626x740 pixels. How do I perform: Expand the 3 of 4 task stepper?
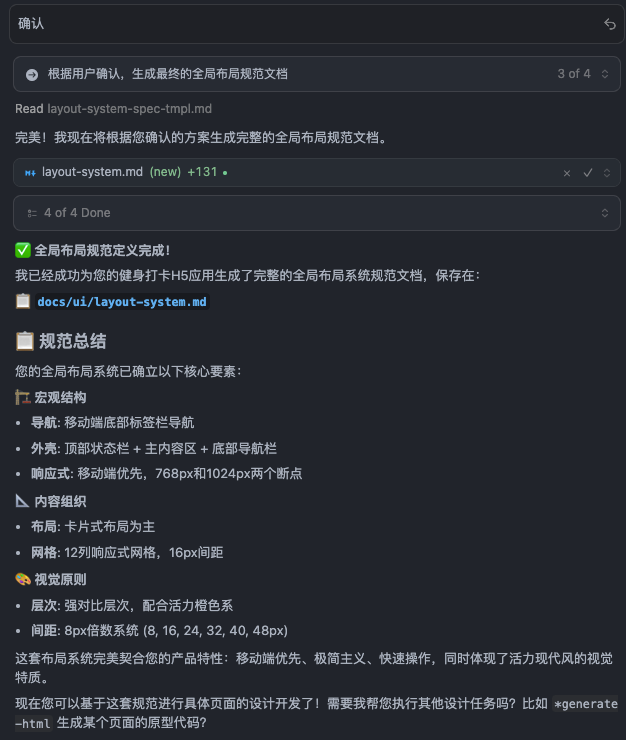pos(605,74)
